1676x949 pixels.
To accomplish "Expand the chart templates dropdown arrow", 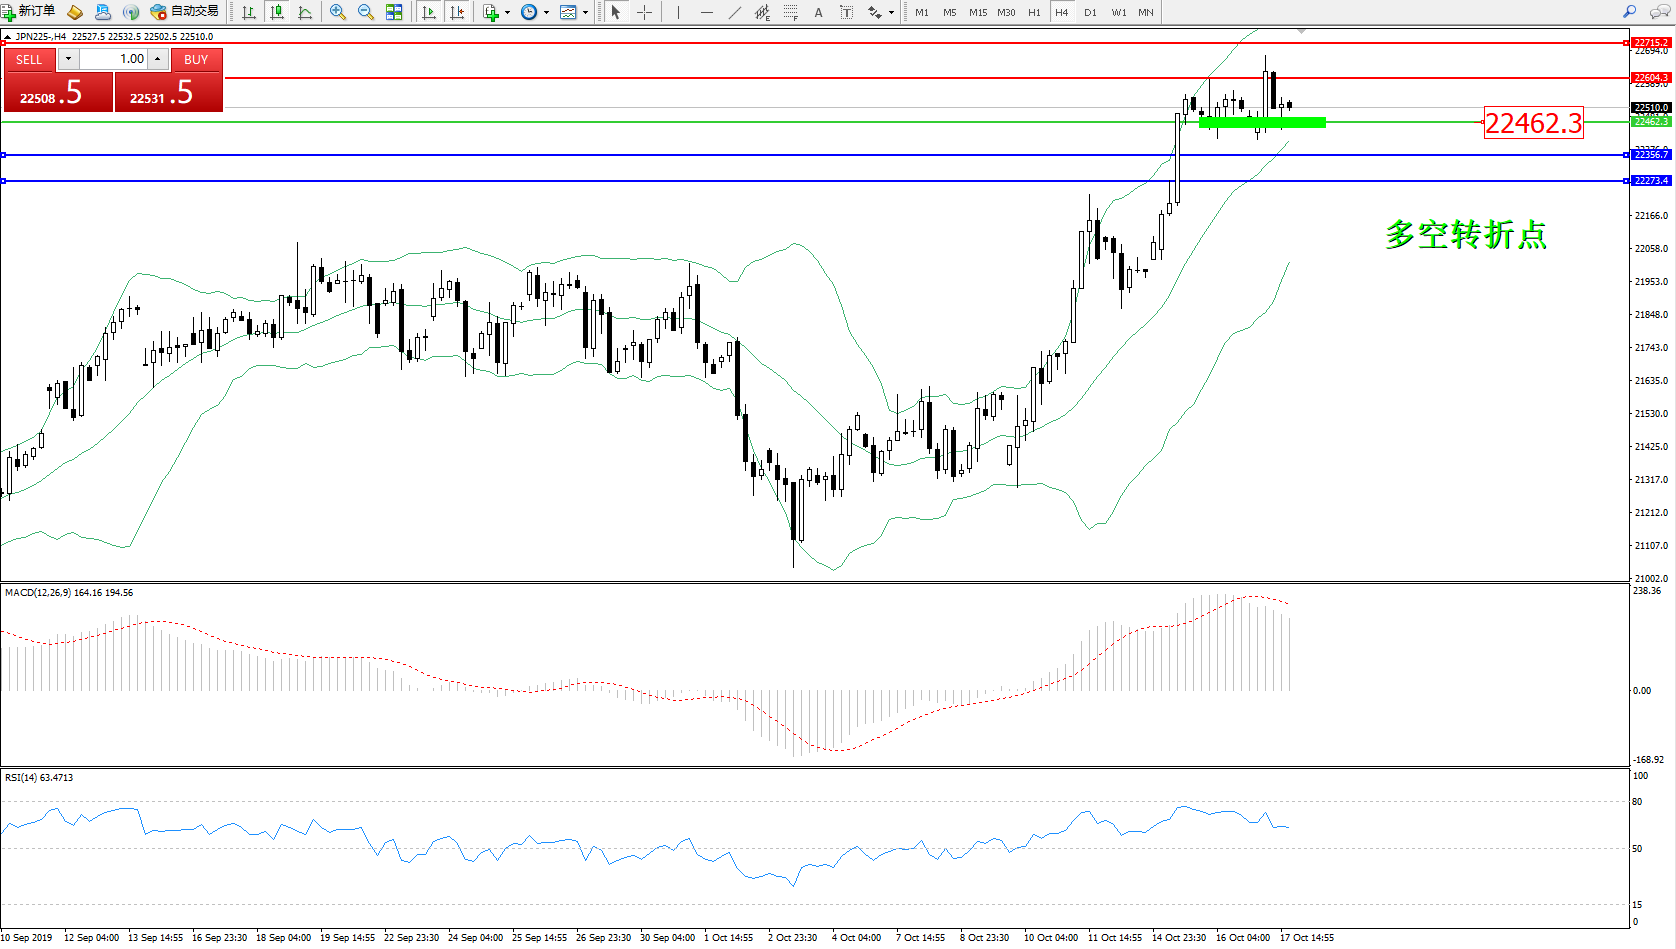I will [x=585, y=13].
